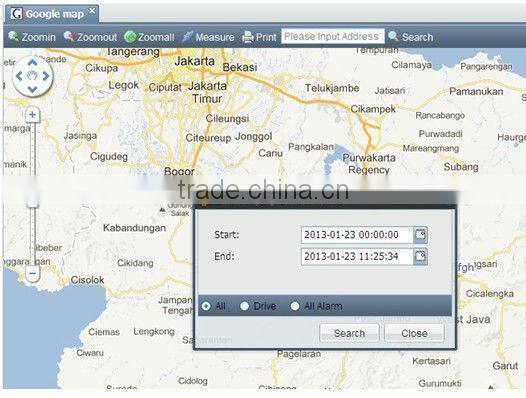Click the Garut label on map

click(x=505, y=365)
